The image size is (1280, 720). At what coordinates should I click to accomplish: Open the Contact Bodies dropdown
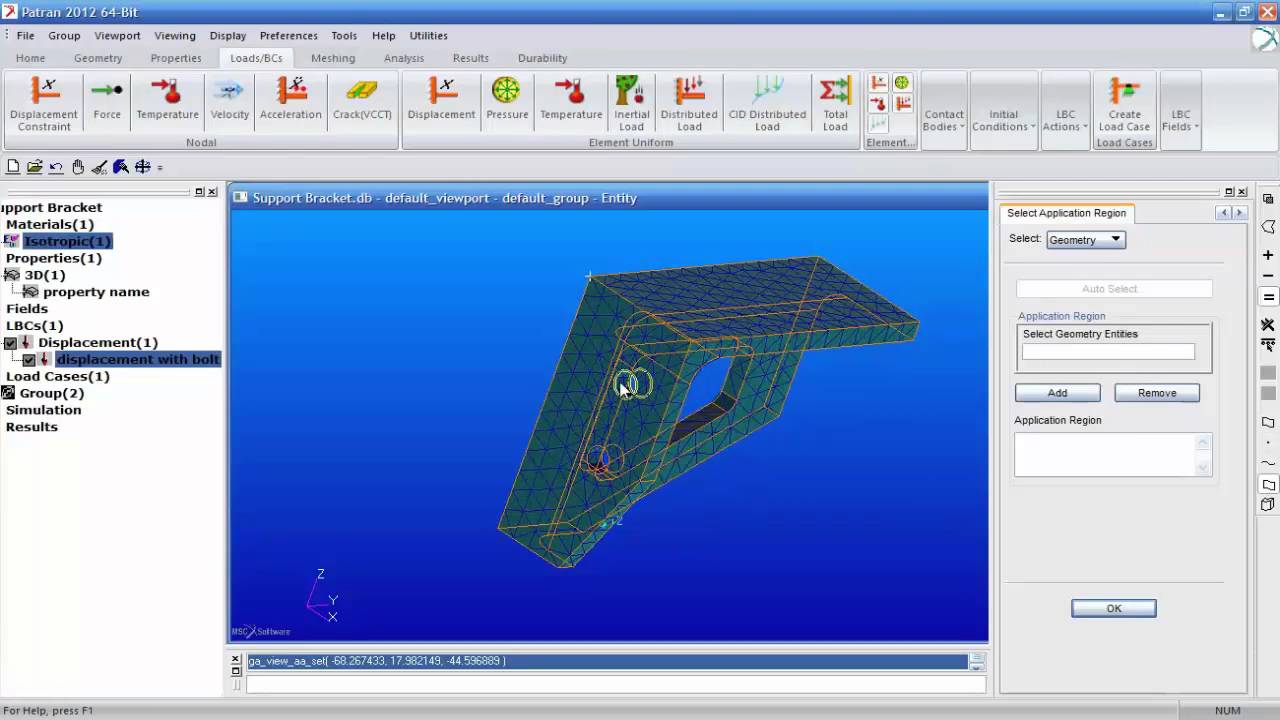(943, 120)
